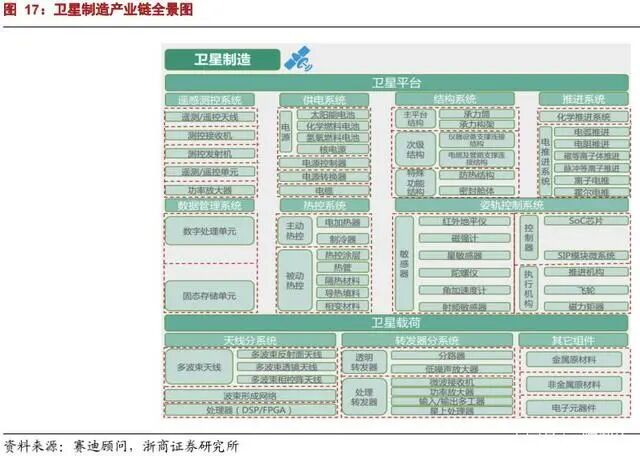Click the 密封舱体 box
The height and width of the screenshot is (456, 640).
tap(477, 190)
